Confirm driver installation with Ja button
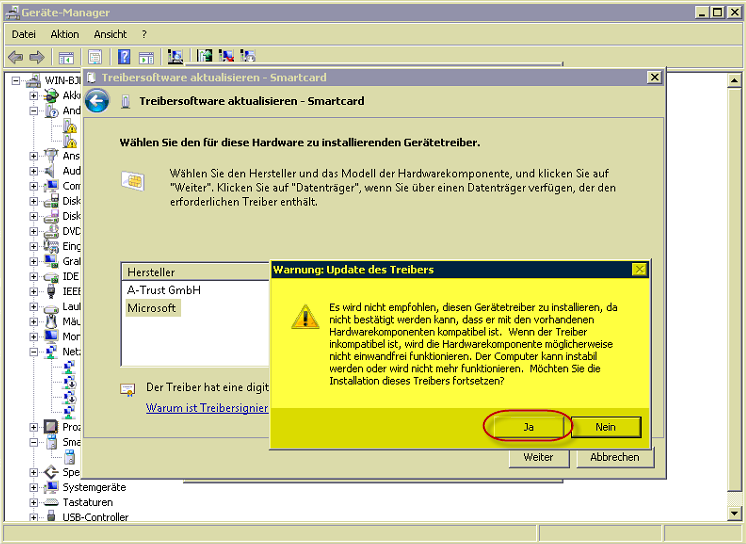Image resolution: width=746 pixels, height=544 pixels. 528,426
